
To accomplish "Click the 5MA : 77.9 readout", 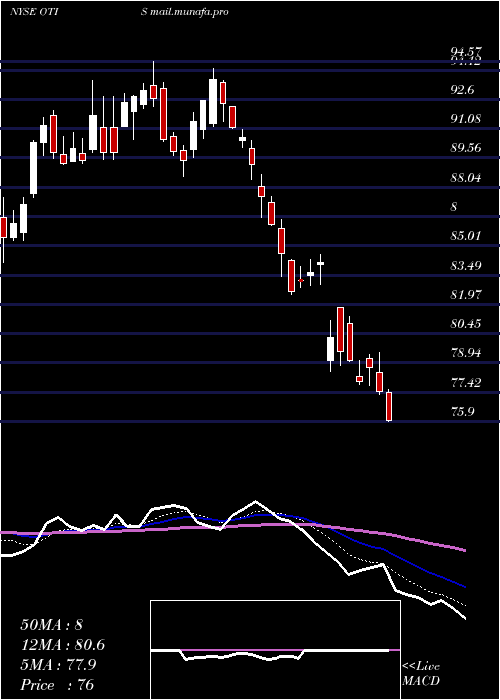I will 59,666.
